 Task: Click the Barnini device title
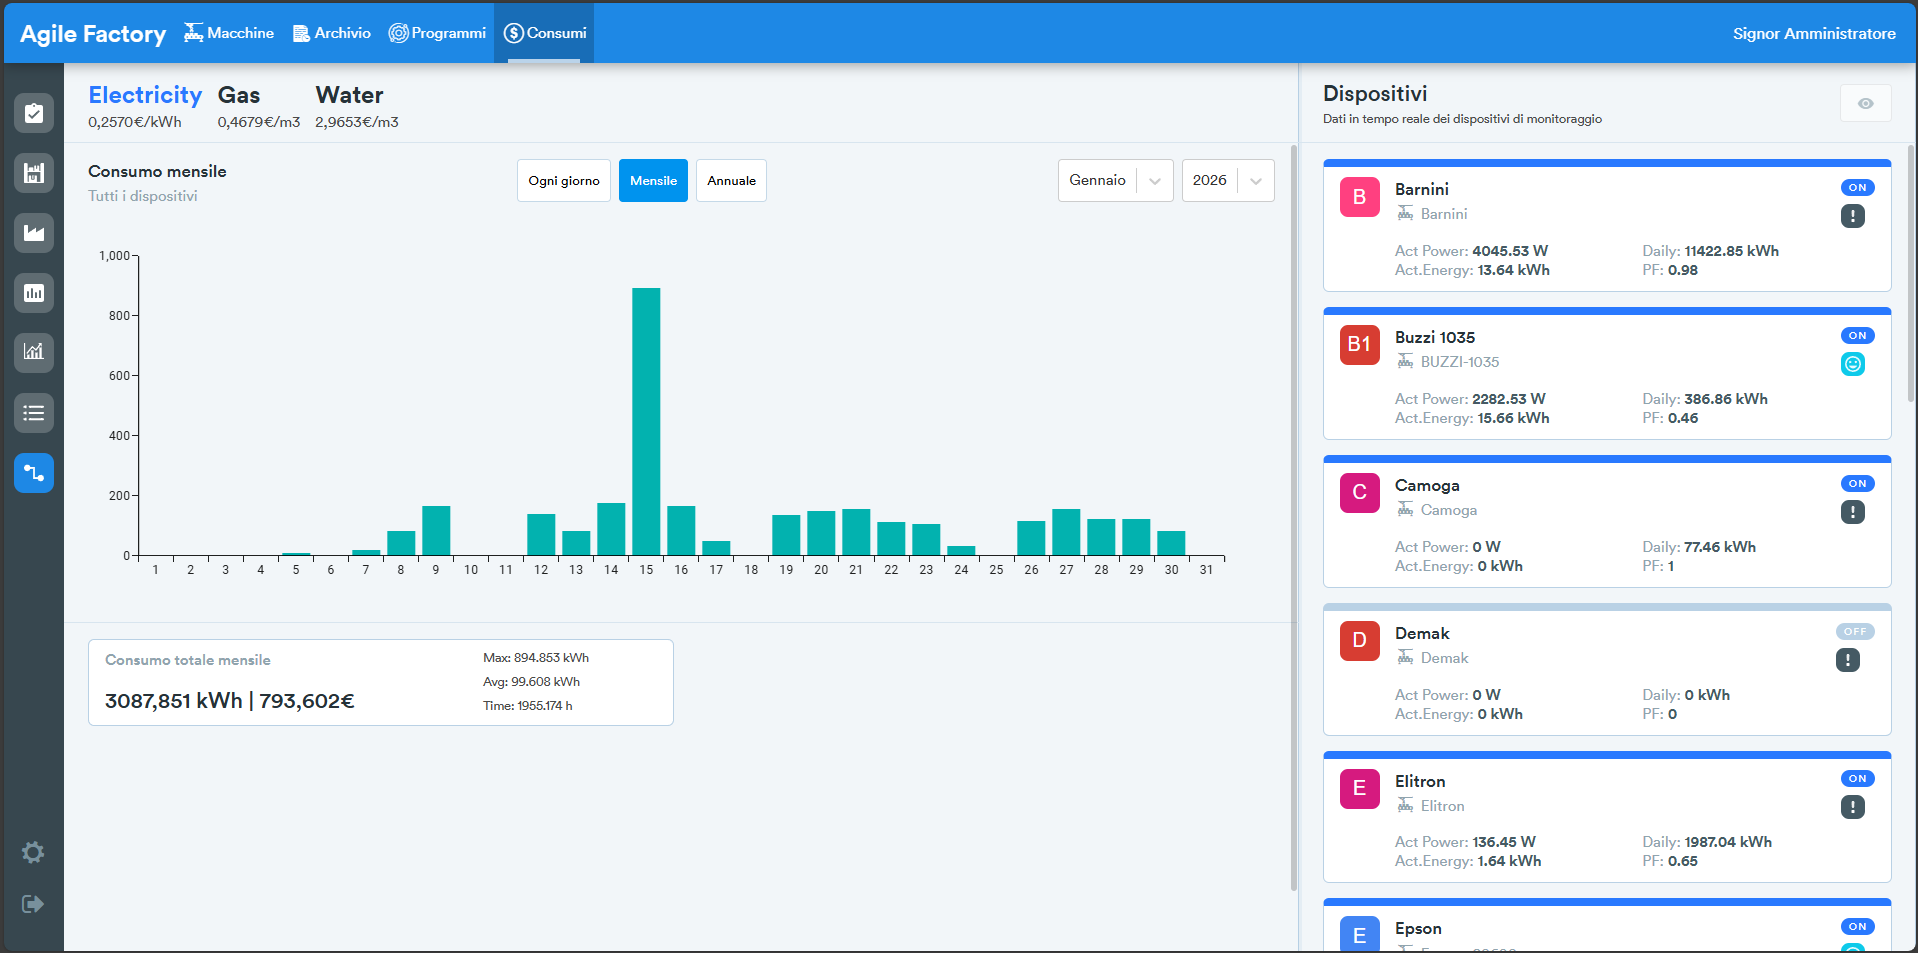1421,189
